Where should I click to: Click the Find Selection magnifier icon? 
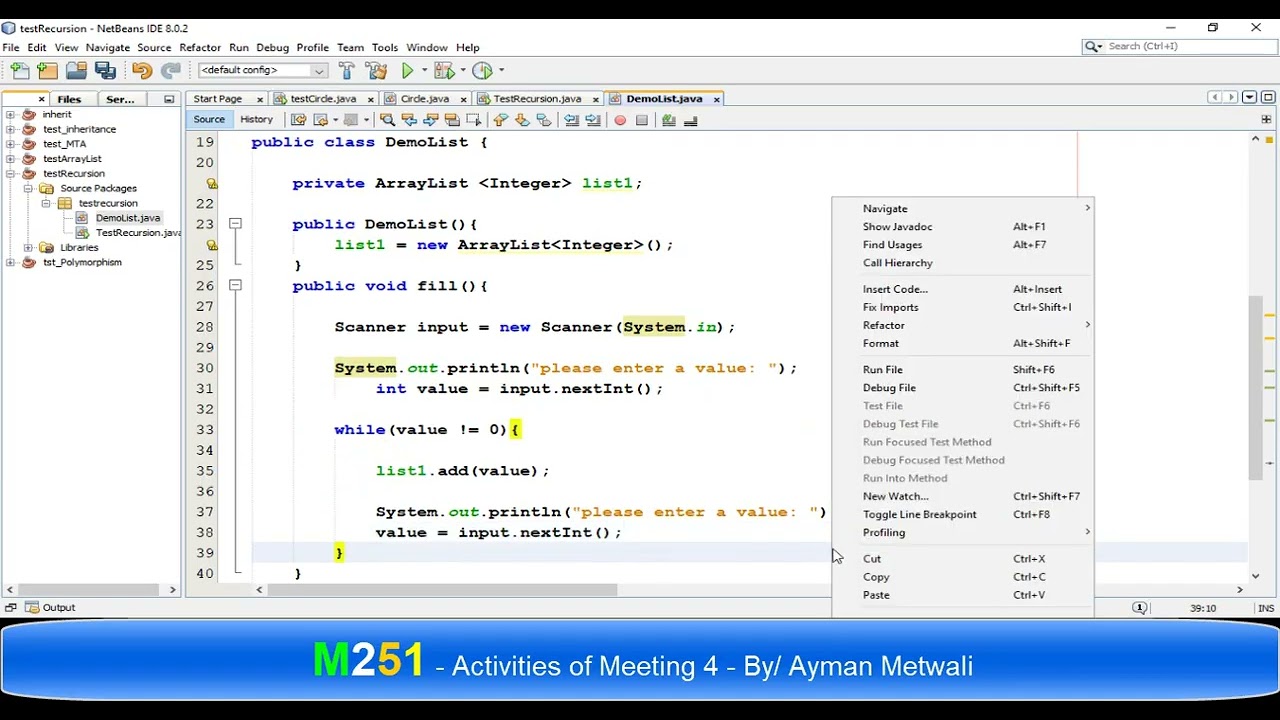[x=387, y=120]
